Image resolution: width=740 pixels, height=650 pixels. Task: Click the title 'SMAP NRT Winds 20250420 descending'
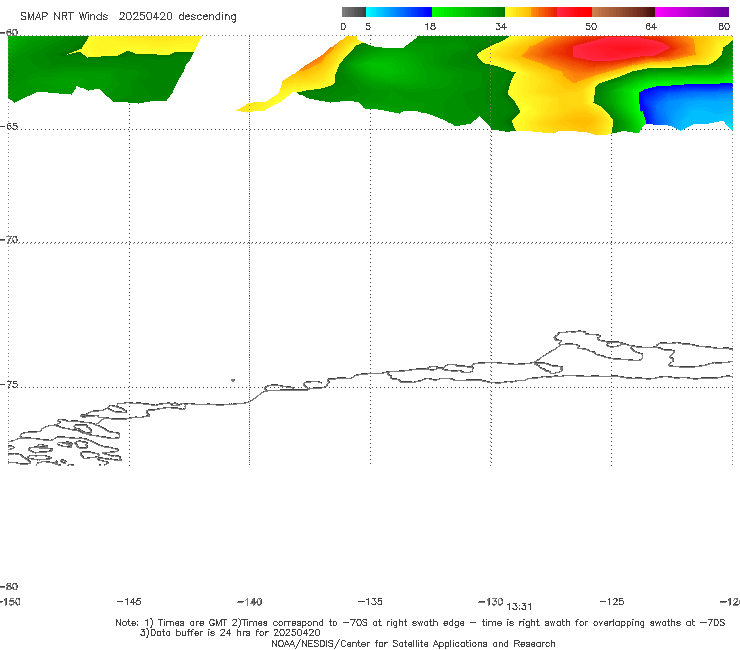pos(128,17)
